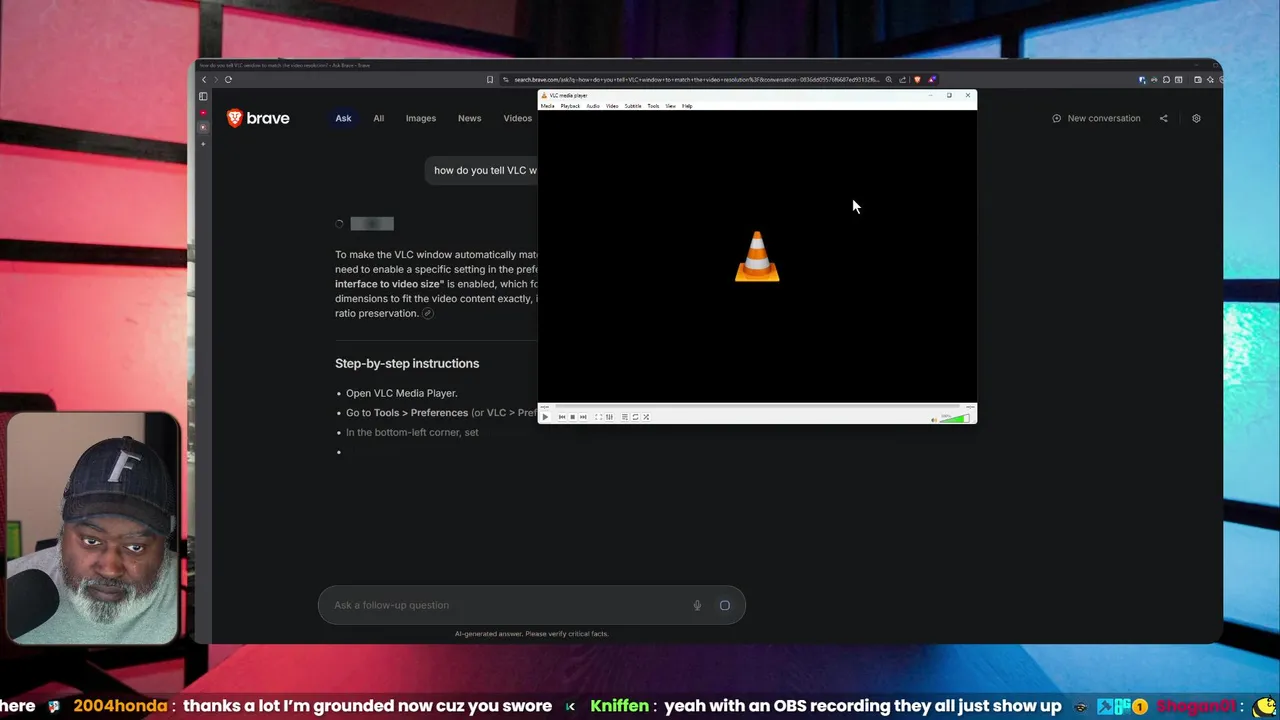Toggle VLC fullscreen button

pyautogui.click(x=598, y=417)
